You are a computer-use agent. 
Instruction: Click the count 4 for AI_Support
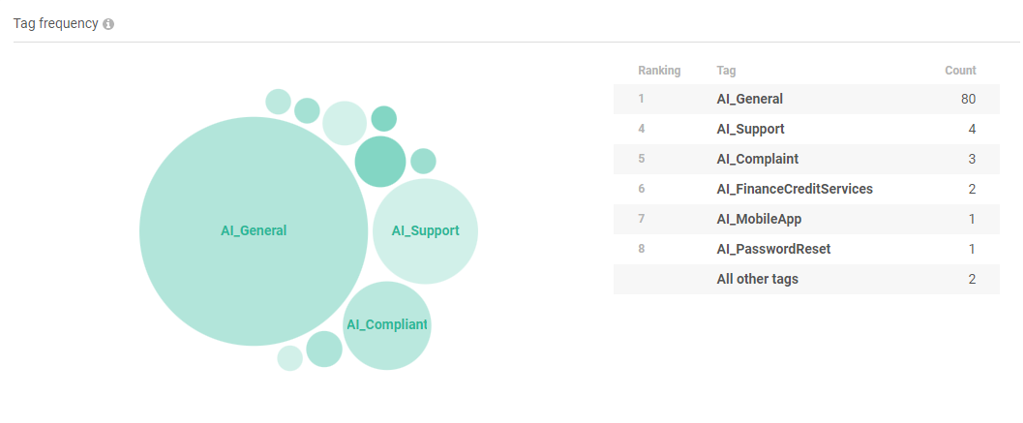[x=971, y=129]
